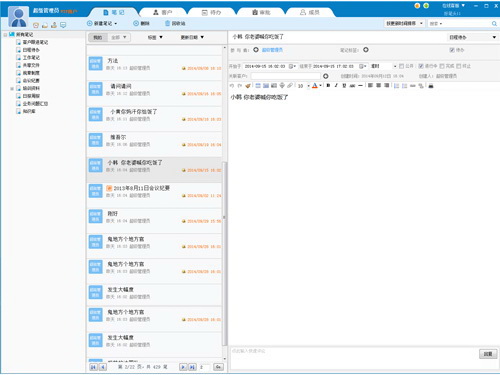Add a related customer with the plus icon
The image size is (500, 375).
(326, 76)
